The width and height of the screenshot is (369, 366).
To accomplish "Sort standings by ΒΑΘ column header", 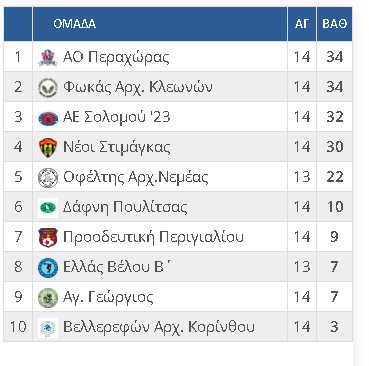I will tap(334, 24).
